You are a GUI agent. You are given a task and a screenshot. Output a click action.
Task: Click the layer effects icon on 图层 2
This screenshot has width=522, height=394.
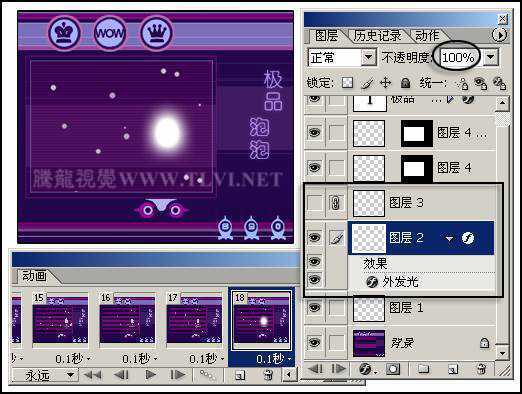pyautogui.click(x=468, y=238)
